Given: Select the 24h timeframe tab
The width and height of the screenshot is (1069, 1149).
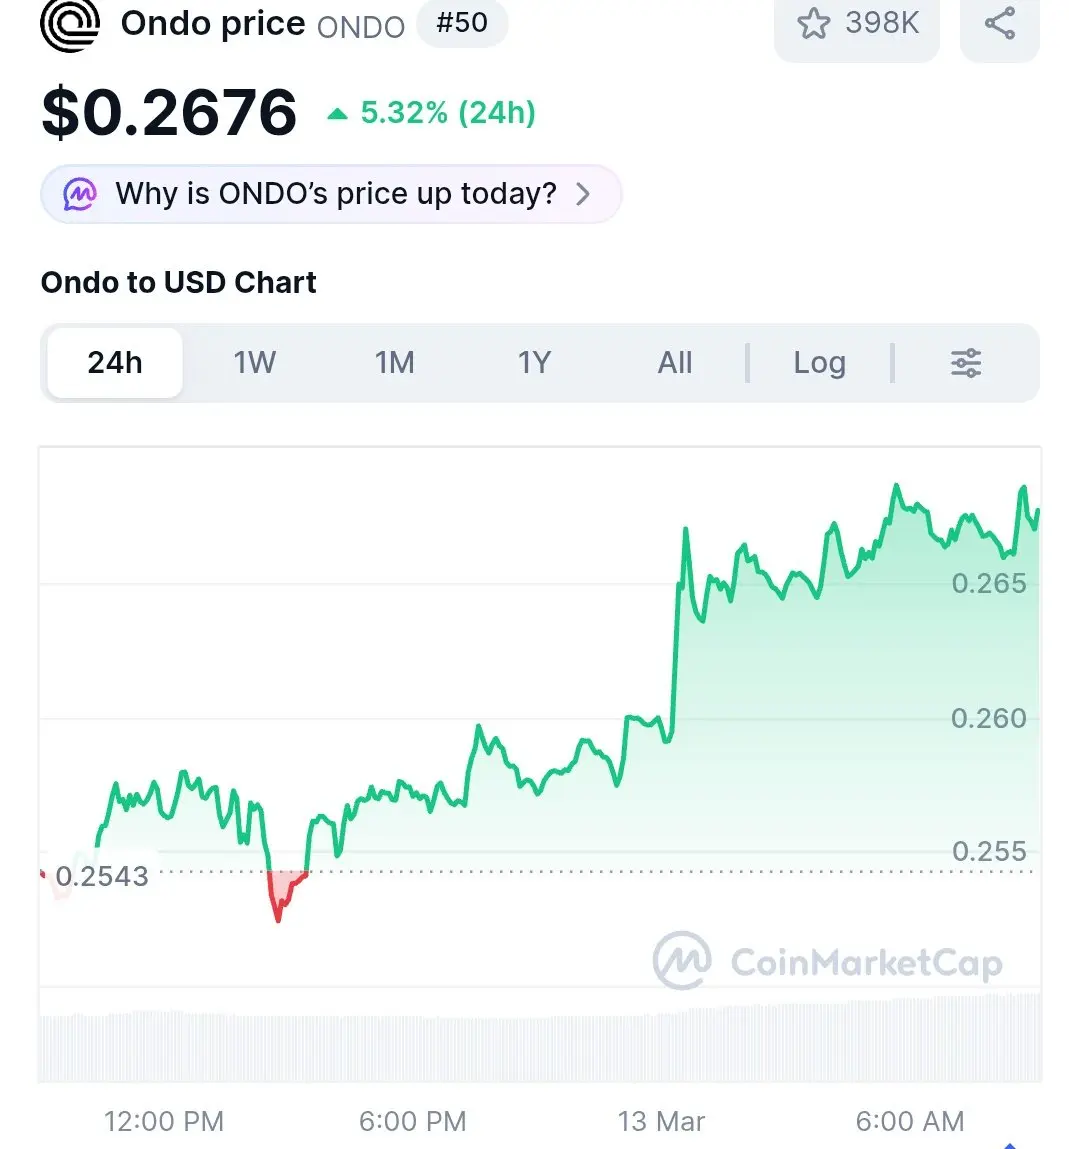Looking at the screenshot, I should [115, 363].
